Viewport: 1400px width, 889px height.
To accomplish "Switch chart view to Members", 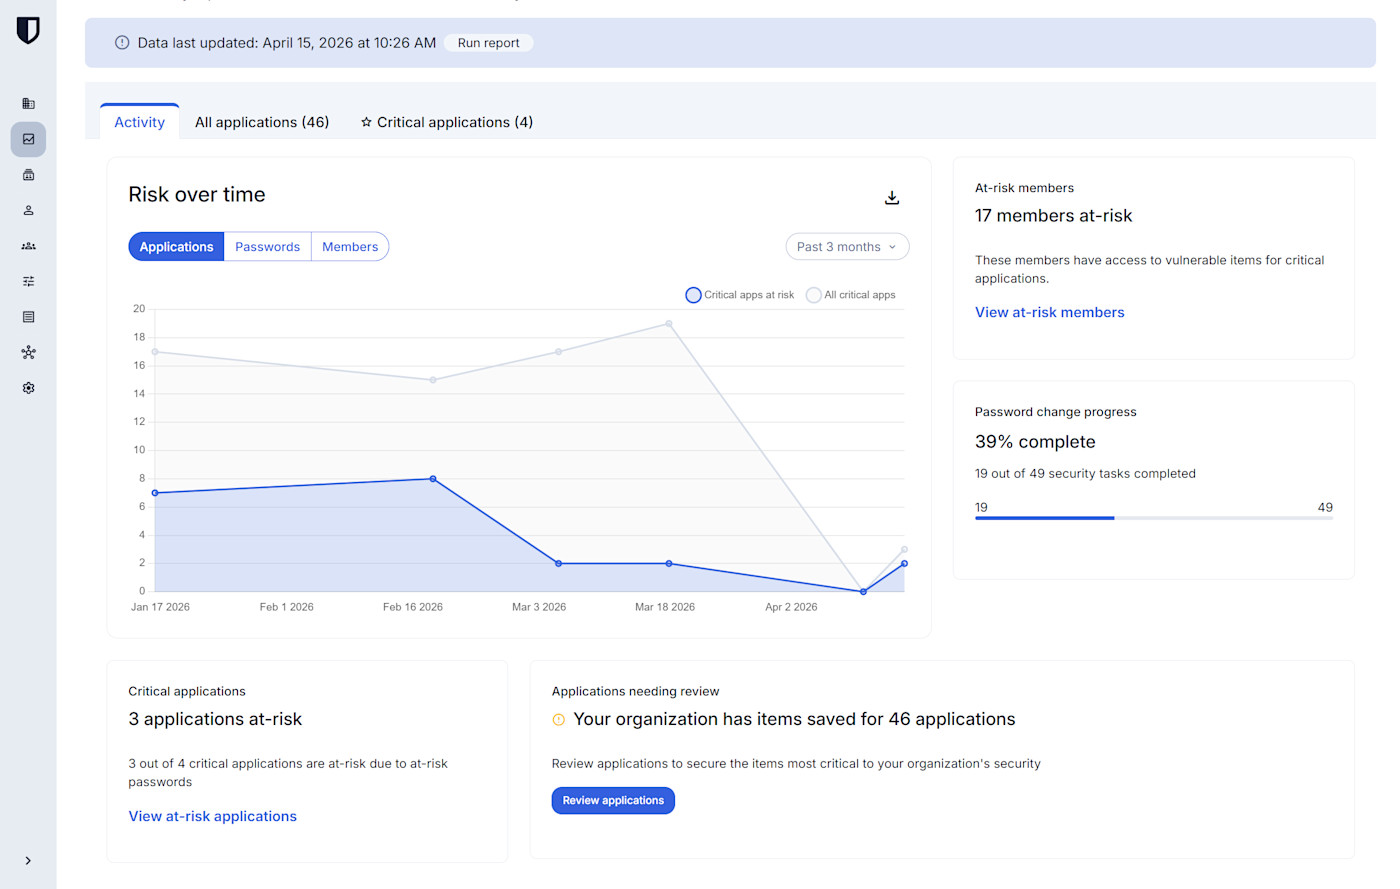I will pos(350,247).
